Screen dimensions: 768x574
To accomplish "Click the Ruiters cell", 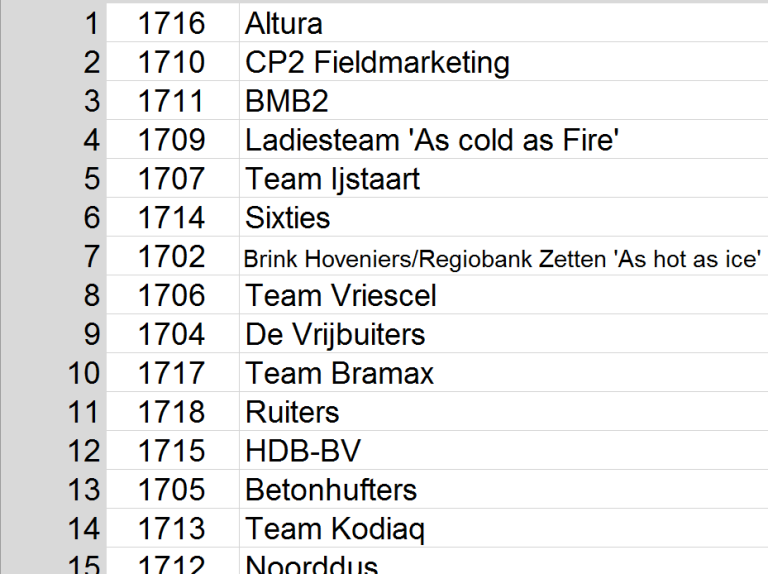I will point(292,412).
